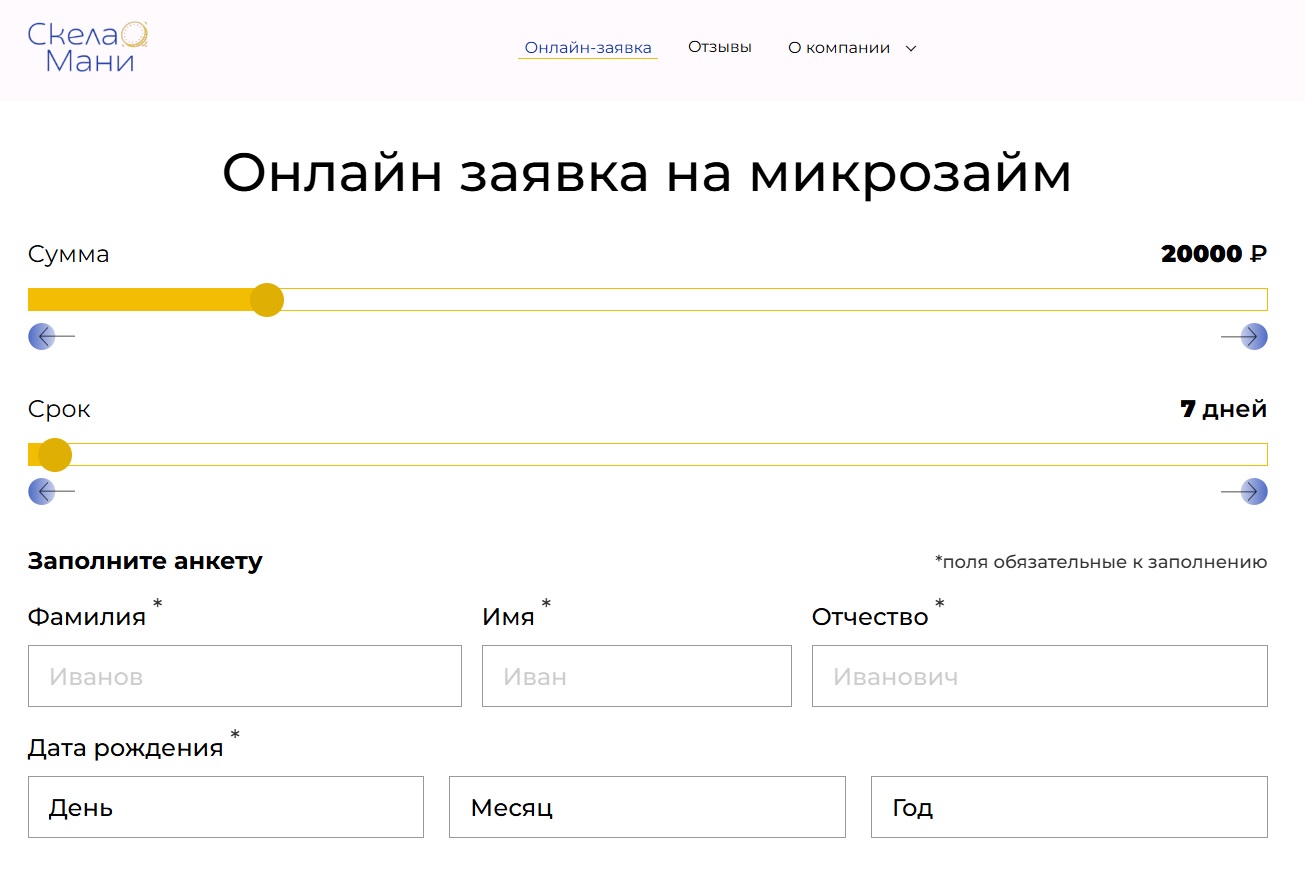Focus the Фамилия input field
1305x871 pixels.
click(245, 676)
